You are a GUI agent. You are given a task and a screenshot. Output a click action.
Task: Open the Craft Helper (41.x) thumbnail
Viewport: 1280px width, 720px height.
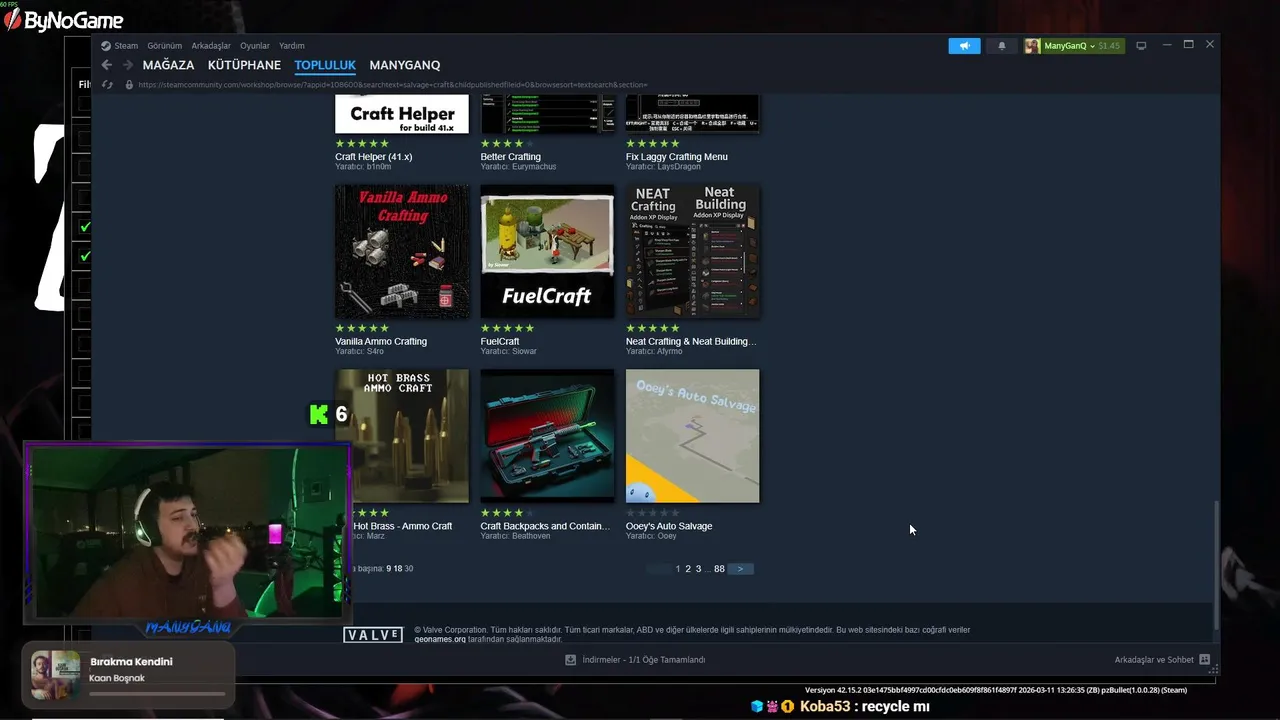pos(402,114)
